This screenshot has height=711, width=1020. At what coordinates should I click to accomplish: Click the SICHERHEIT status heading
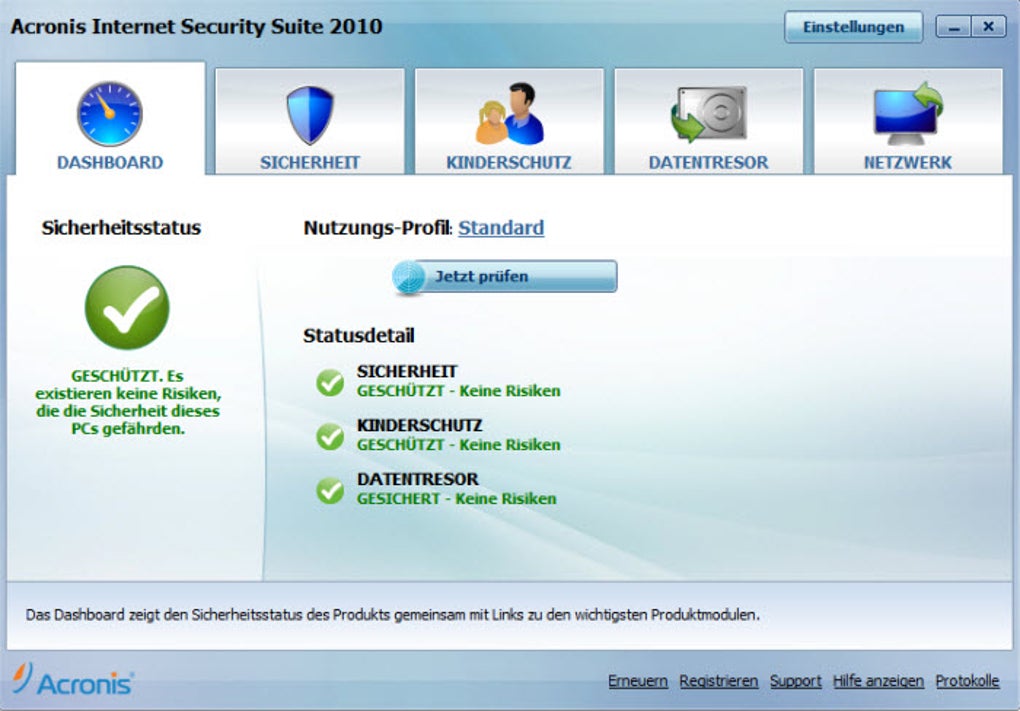click(407, 371)
